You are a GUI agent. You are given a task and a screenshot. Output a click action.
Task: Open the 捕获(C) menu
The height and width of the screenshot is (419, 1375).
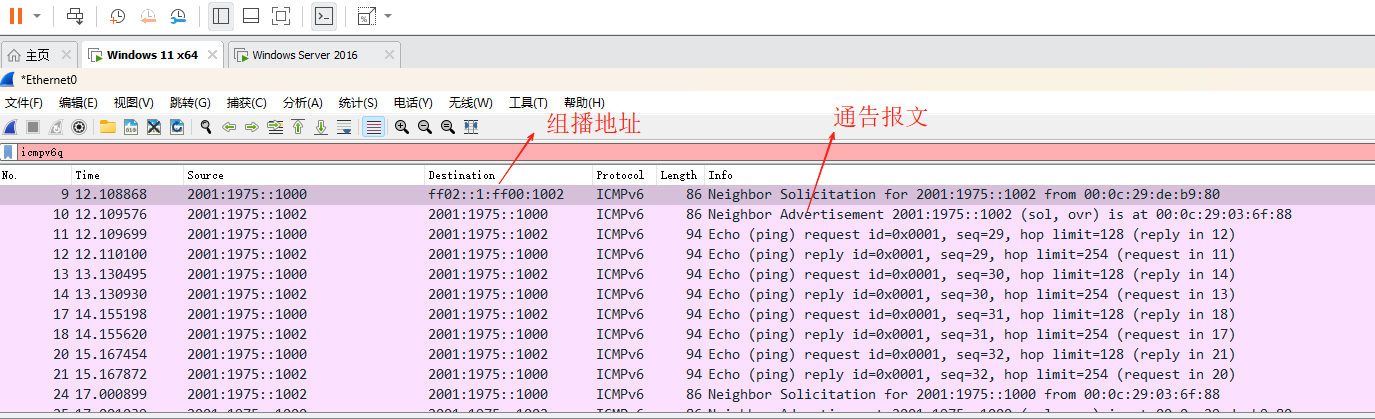click(x=247, y=102)
